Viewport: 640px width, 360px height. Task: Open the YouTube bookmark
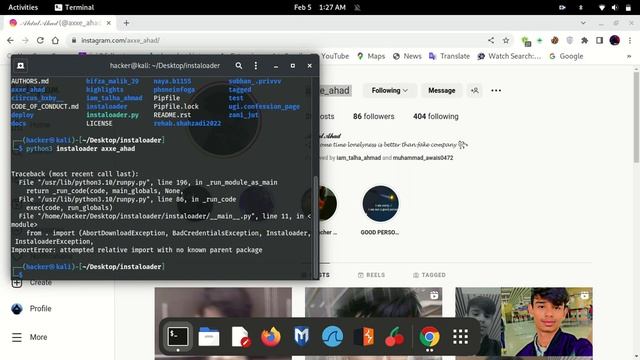[x=335, y=56]
